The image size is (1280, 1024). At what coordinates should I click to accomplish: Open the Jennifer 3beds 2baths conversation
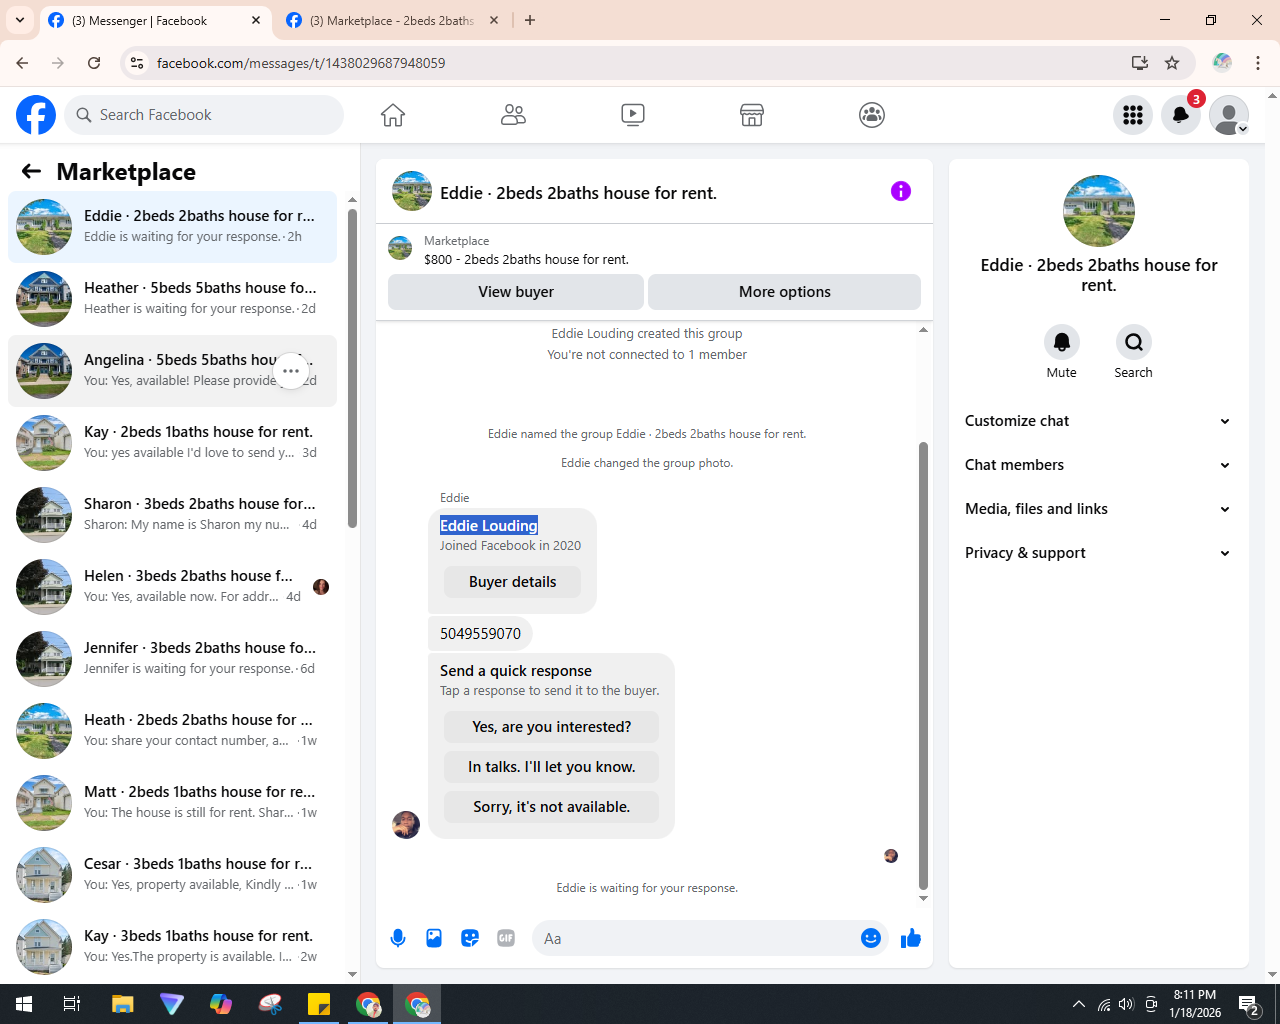(x=173, y=659)
